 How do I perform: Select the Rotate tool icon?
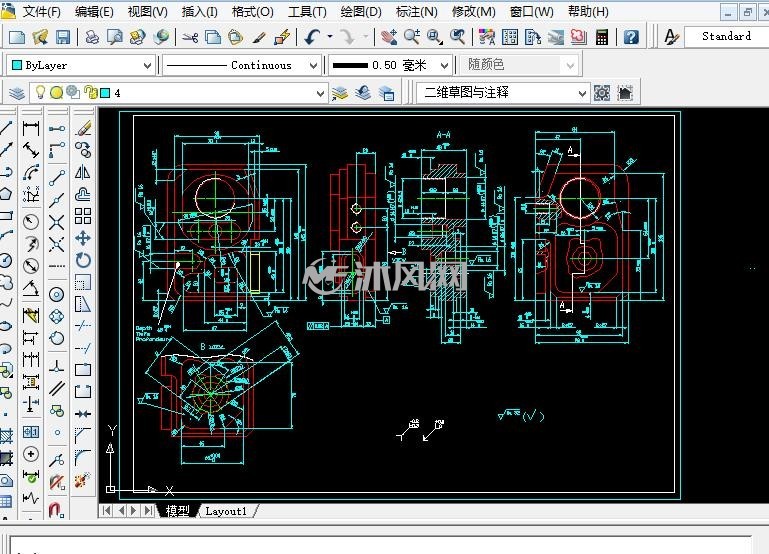(x=83, y=260)
